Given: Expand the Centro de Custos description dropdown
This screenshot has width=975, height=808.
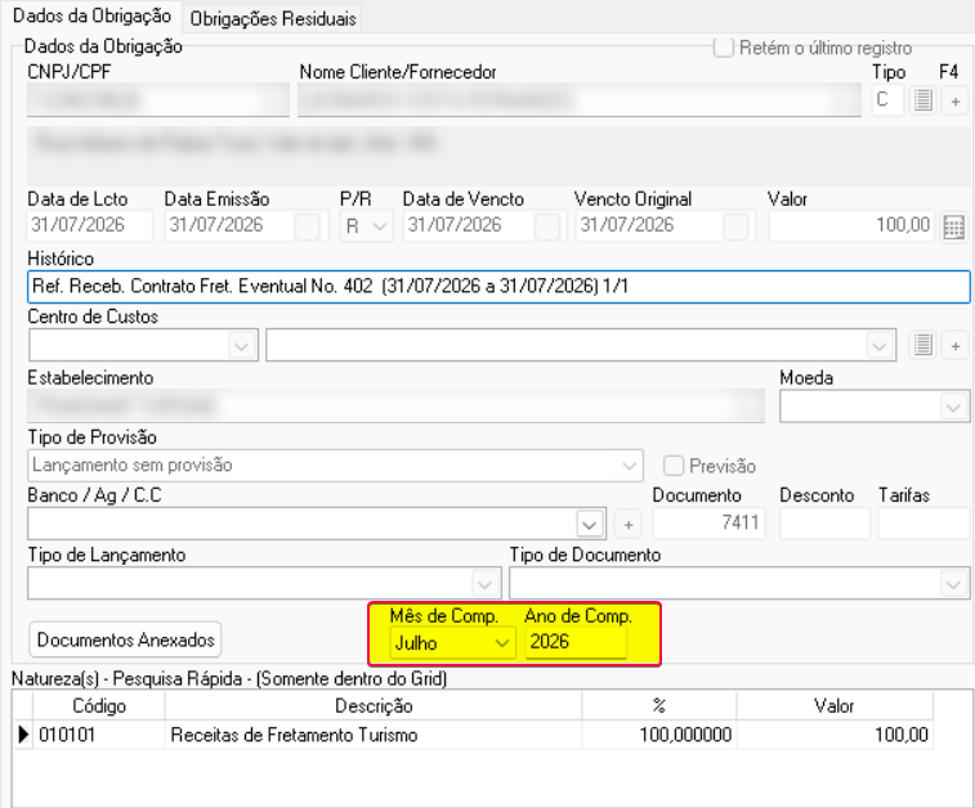Looking at the screenshot, I should [x=879, y=345].
